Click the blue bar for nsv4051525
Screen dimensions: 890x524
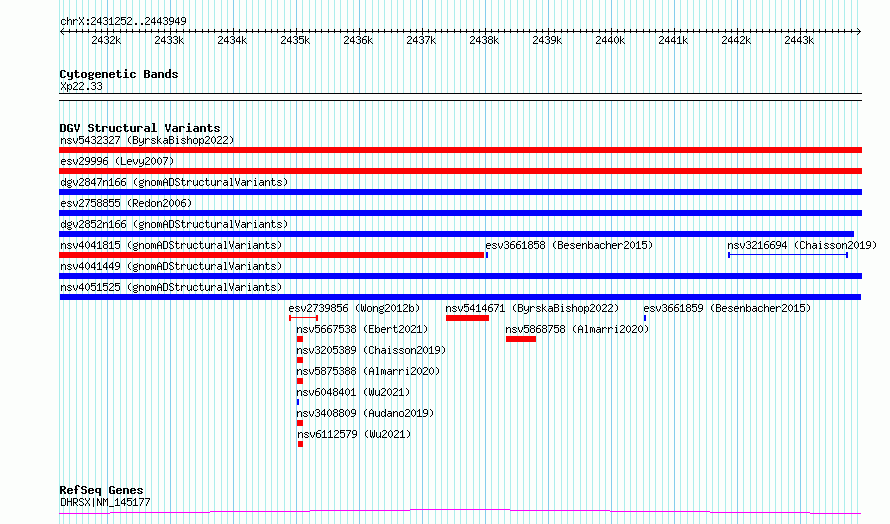point(460,297)
